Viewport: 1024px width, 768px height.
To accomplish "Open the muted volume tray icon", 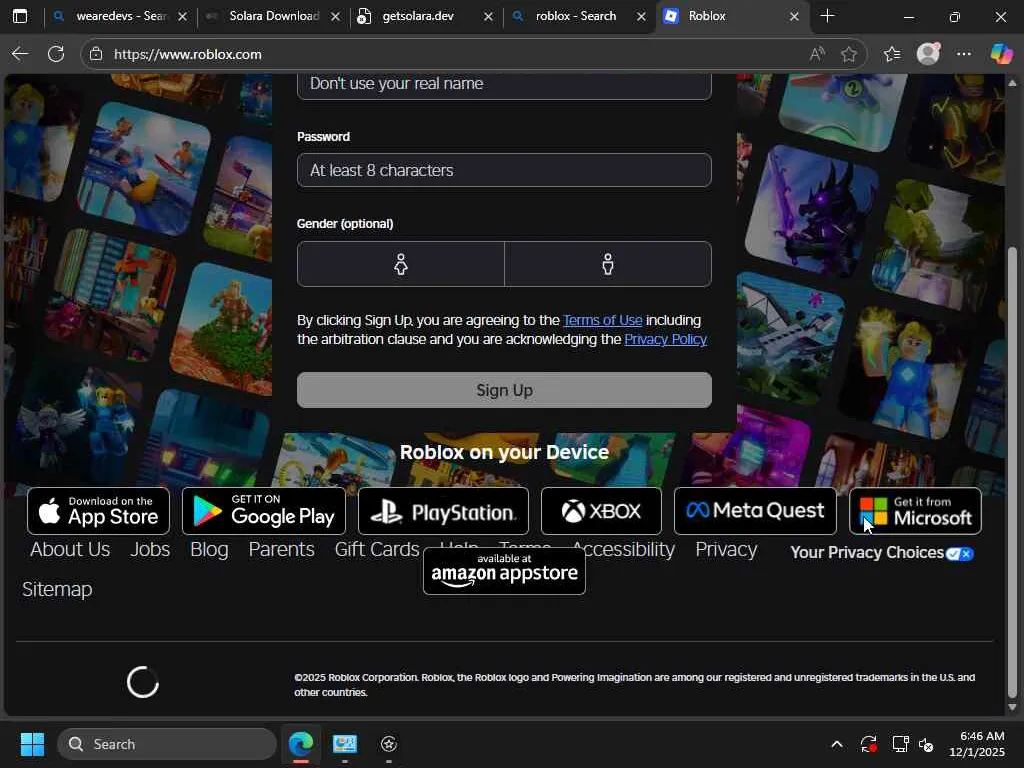I will click(926, 744).
